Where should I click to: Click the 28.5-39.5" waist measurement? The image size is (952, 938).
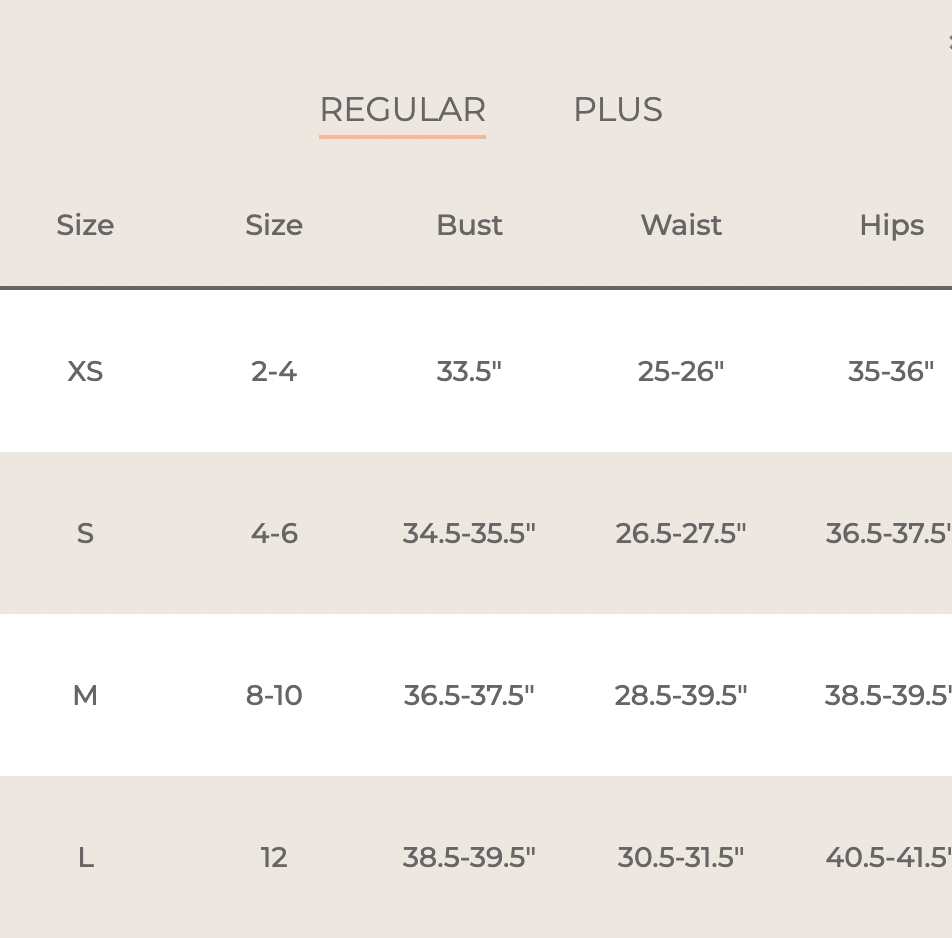point(681,695)
